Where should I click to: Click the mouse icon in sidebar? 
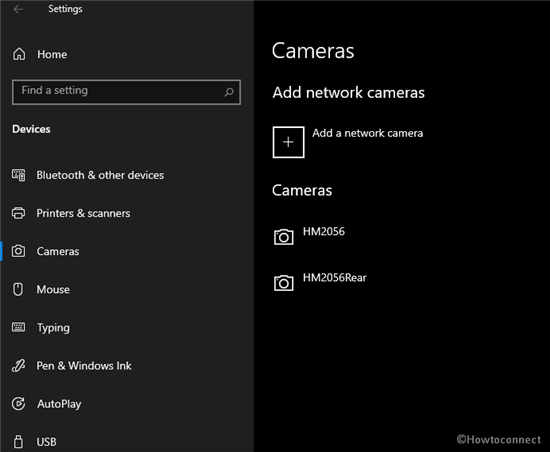coord(18,289)
